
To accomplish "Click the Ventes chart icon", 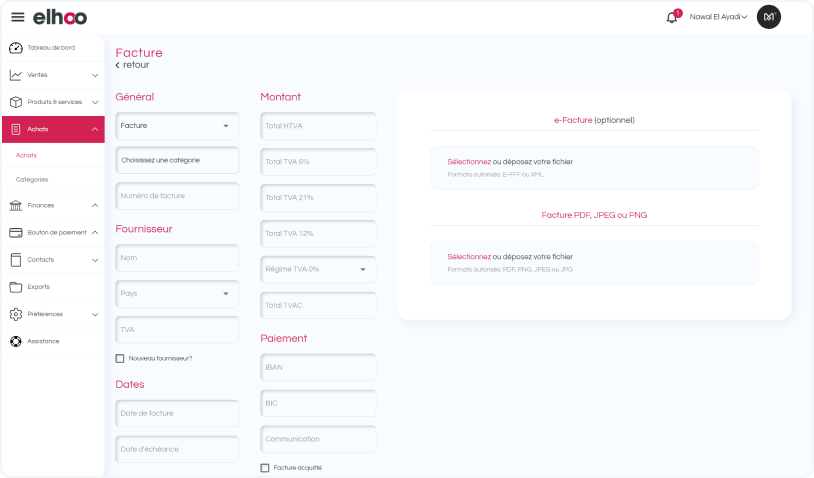I will 16,75.
